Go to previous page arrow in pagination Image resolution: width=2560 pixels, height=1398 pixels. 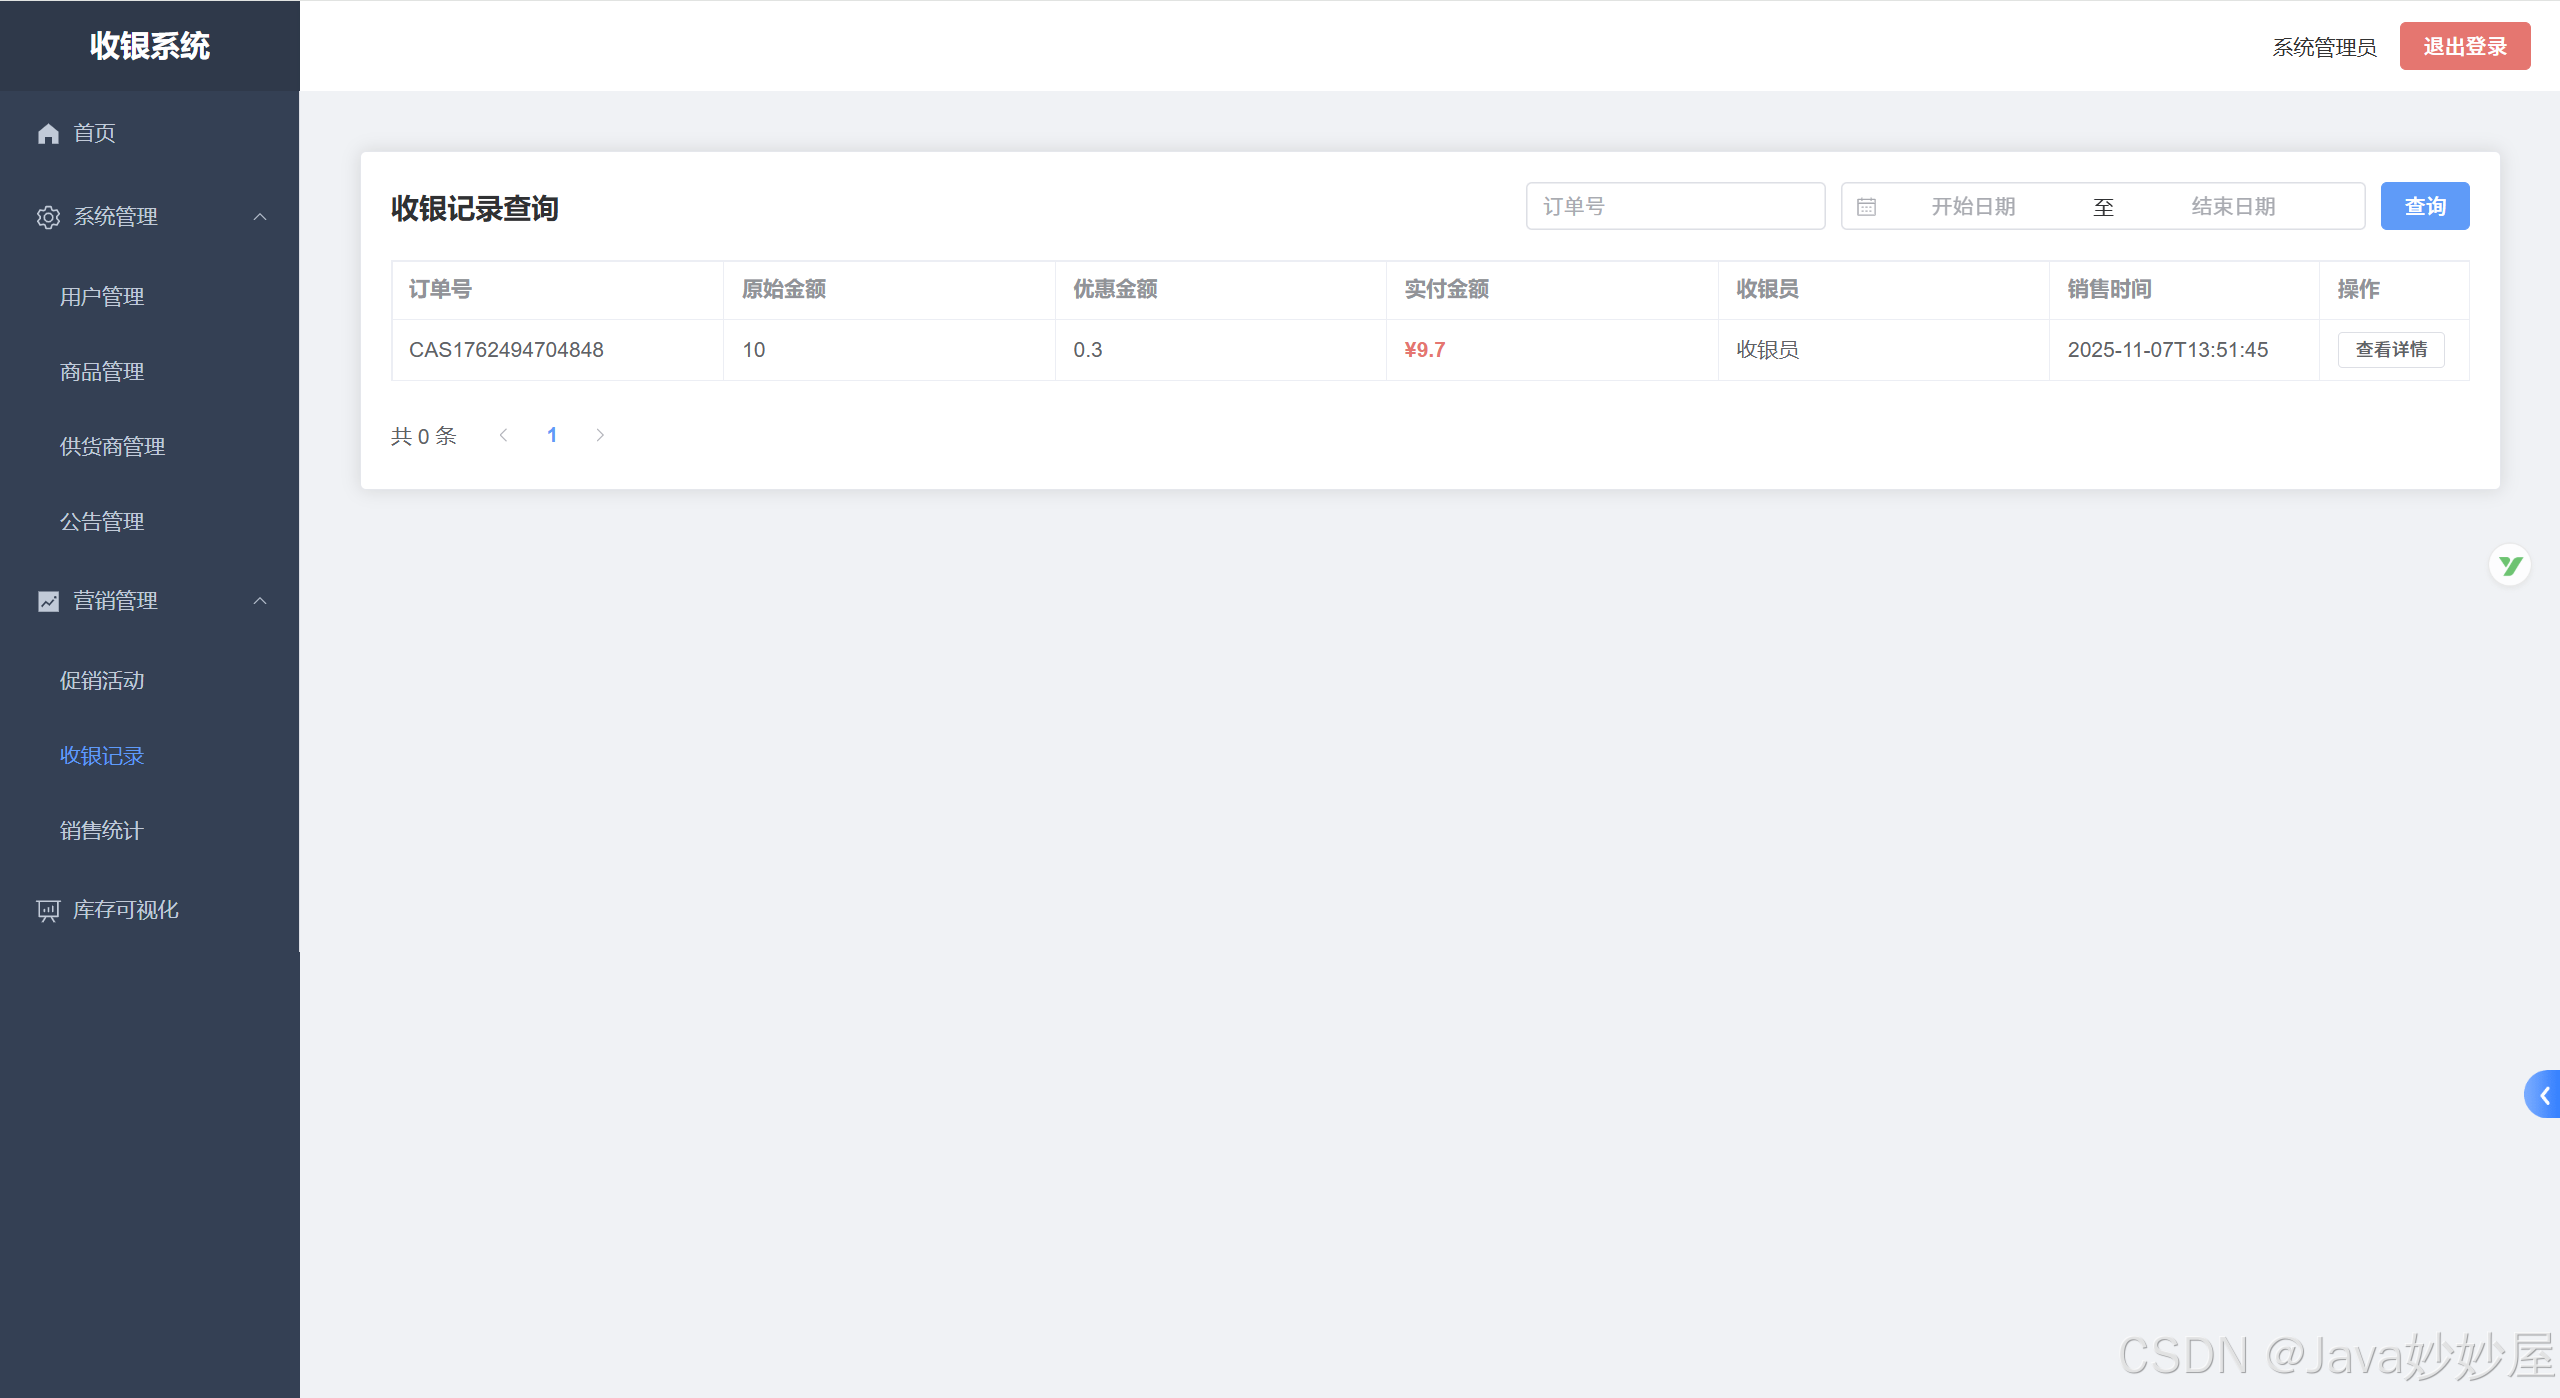click(504, 435)
